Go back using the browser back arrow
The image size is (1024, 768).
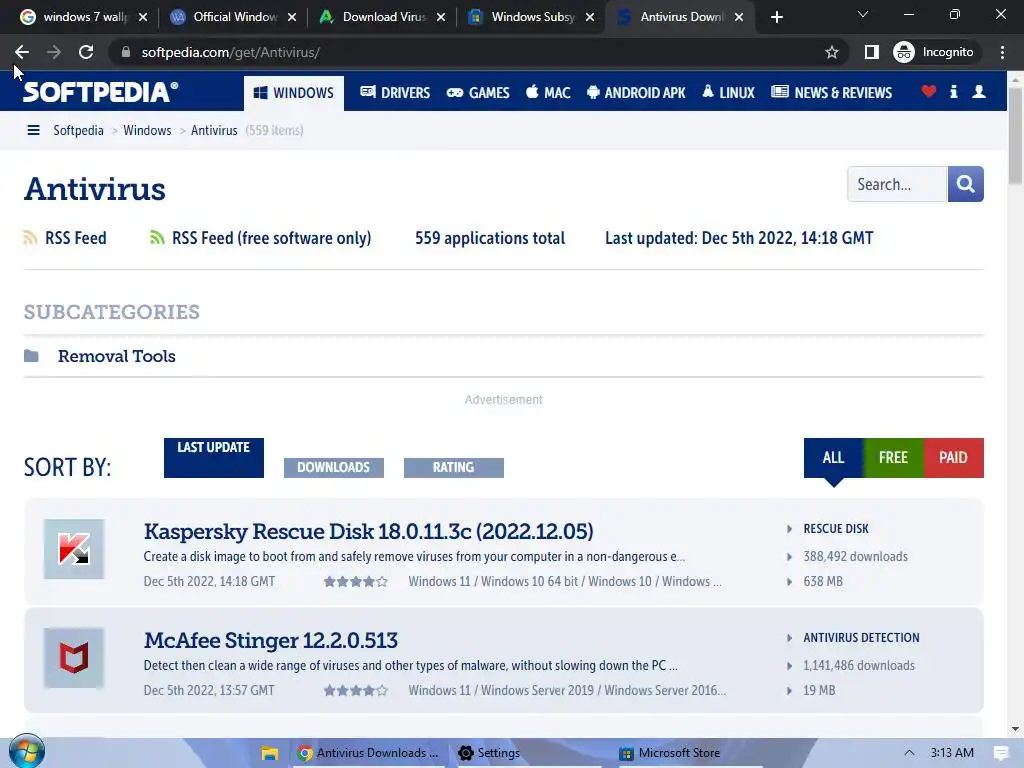22,52
